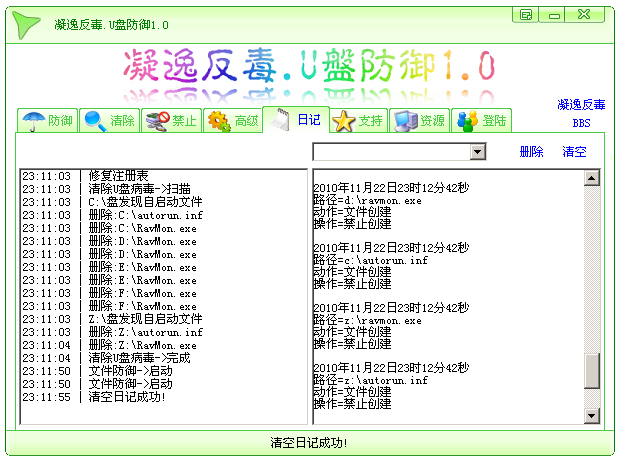
Task: Click the right log scrollbar thumb
Action: tap(591, 371)
